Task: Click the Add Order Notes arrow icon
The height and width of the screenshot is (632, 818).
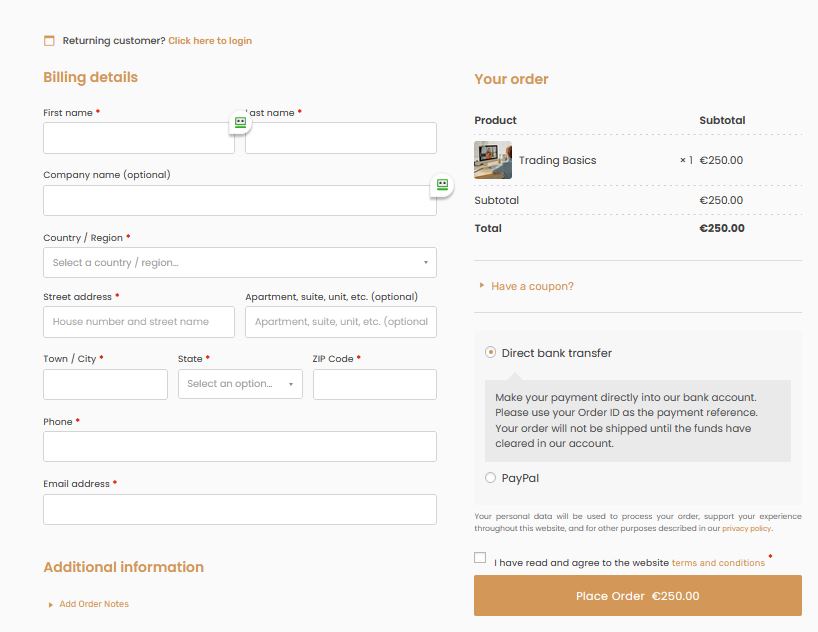Action: pos(51,604)
